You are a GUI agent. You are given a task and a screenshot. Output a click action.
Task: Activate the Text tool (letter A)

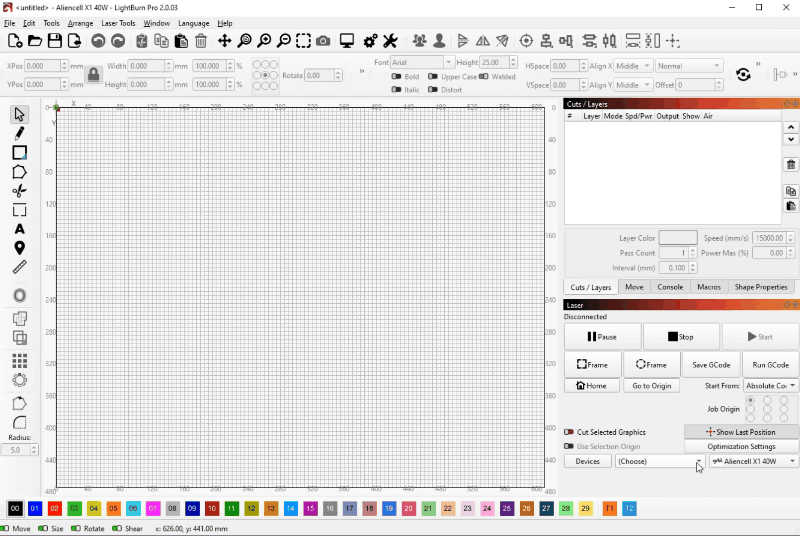click(x=19, y=229)
